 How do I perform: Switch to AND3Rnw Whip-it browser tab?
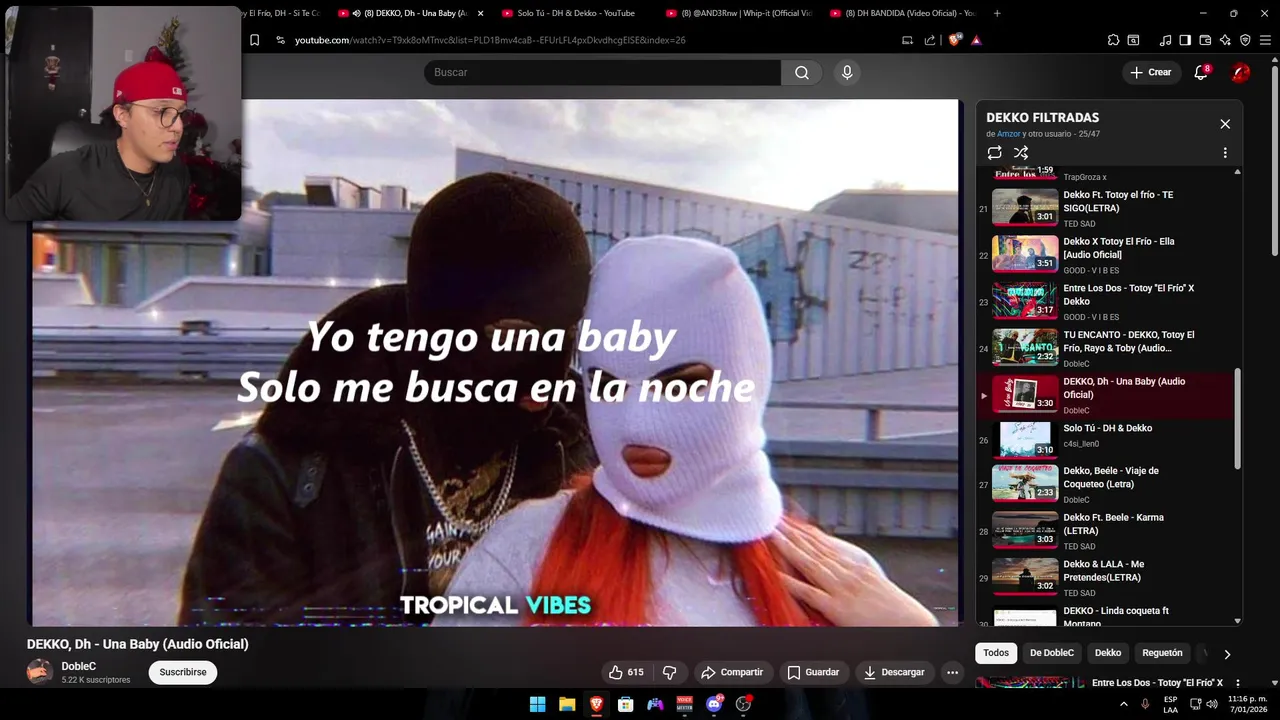[x=738, y=13]
